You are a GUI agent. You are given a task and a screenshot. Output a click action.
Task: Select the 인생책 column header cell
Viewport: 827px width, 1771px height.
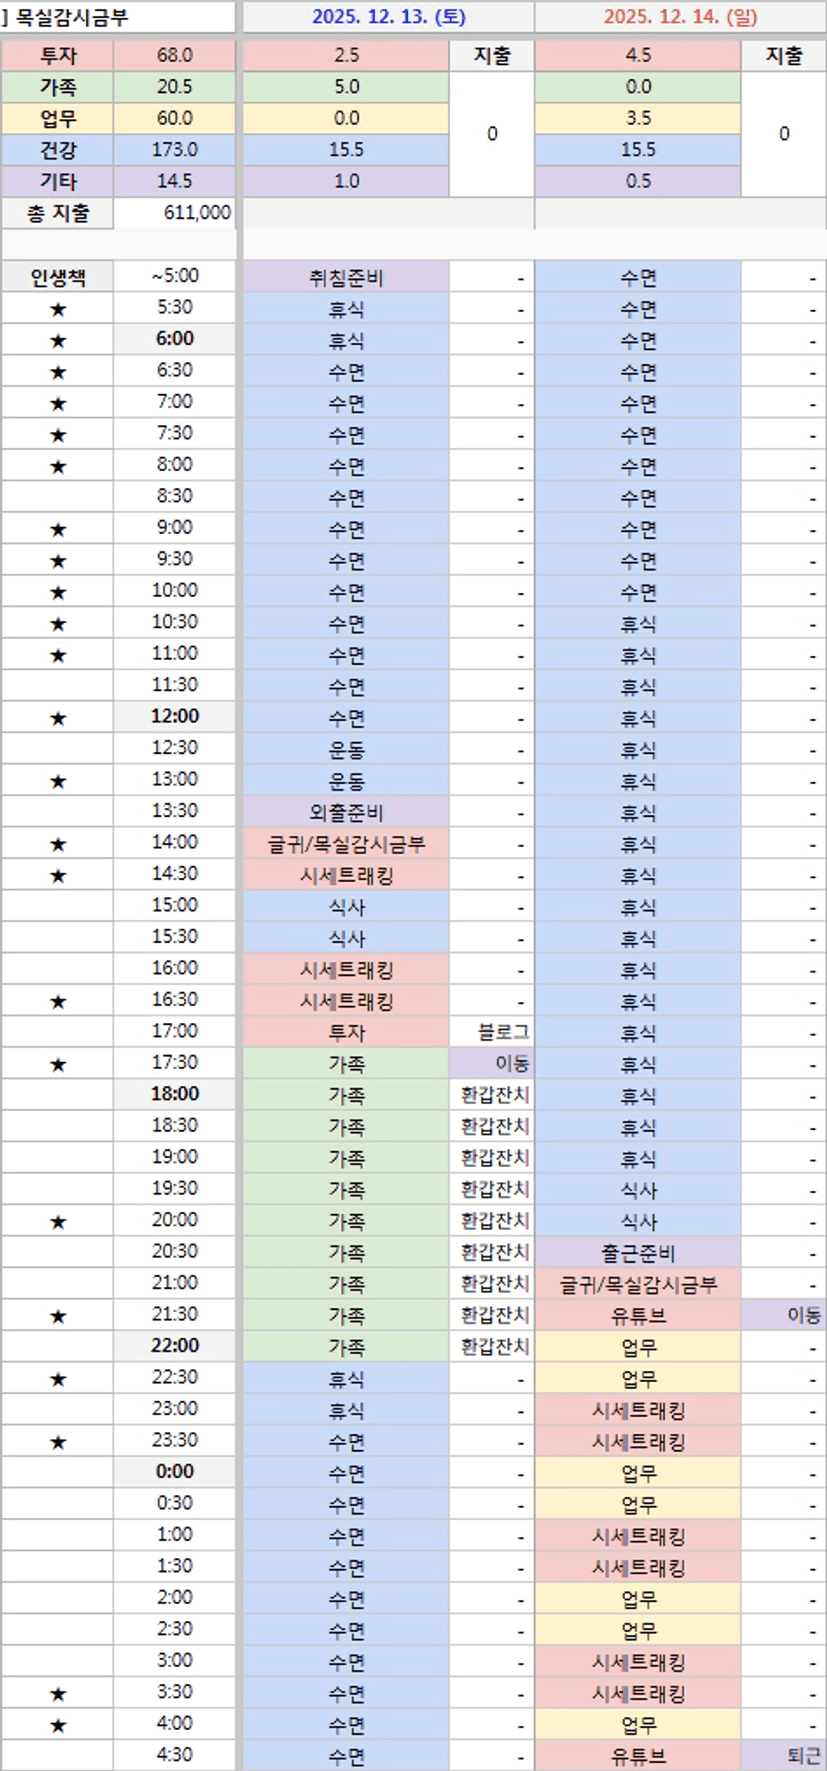pos(58,277)
